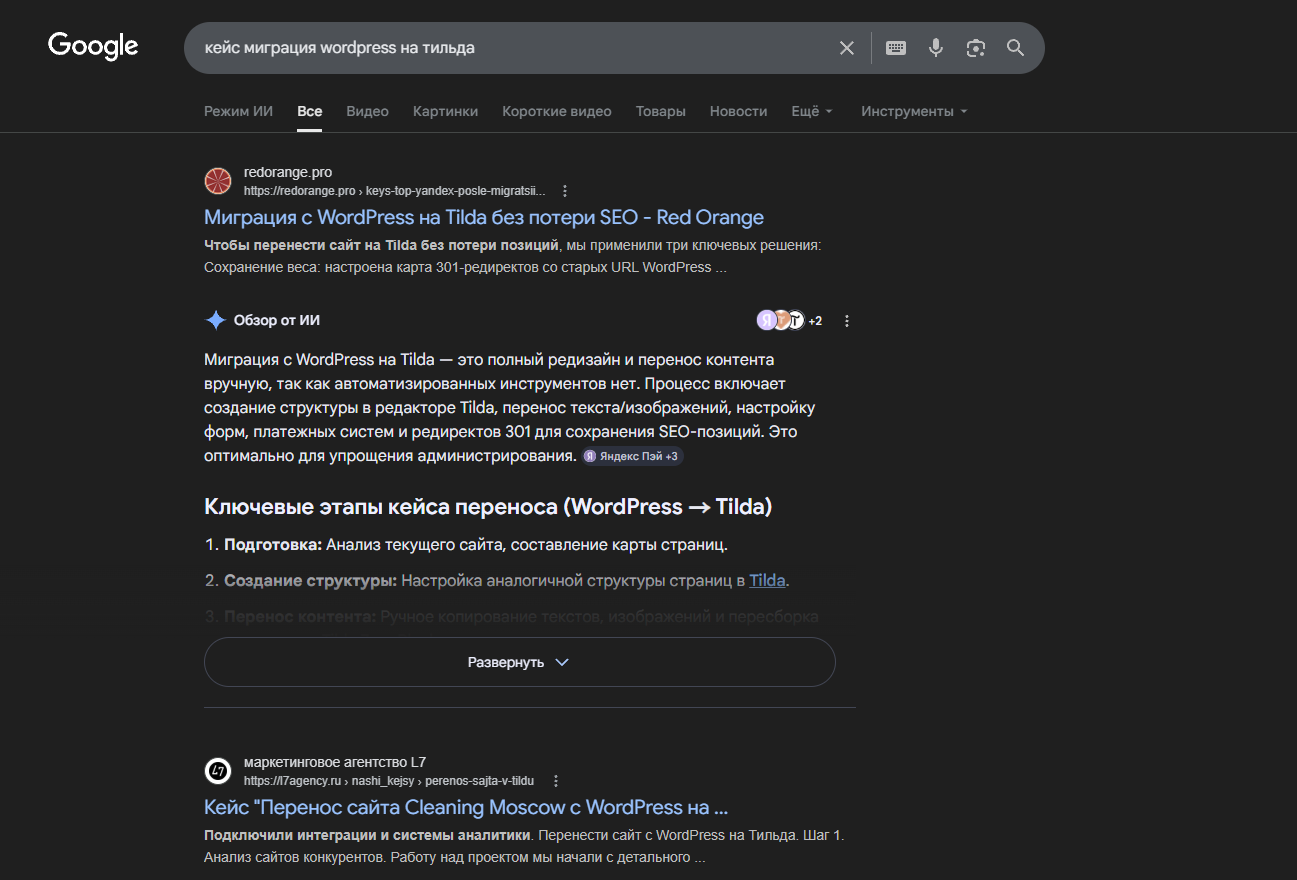
Task: Expand AI overview with Развернуть button
Action: 519,662
